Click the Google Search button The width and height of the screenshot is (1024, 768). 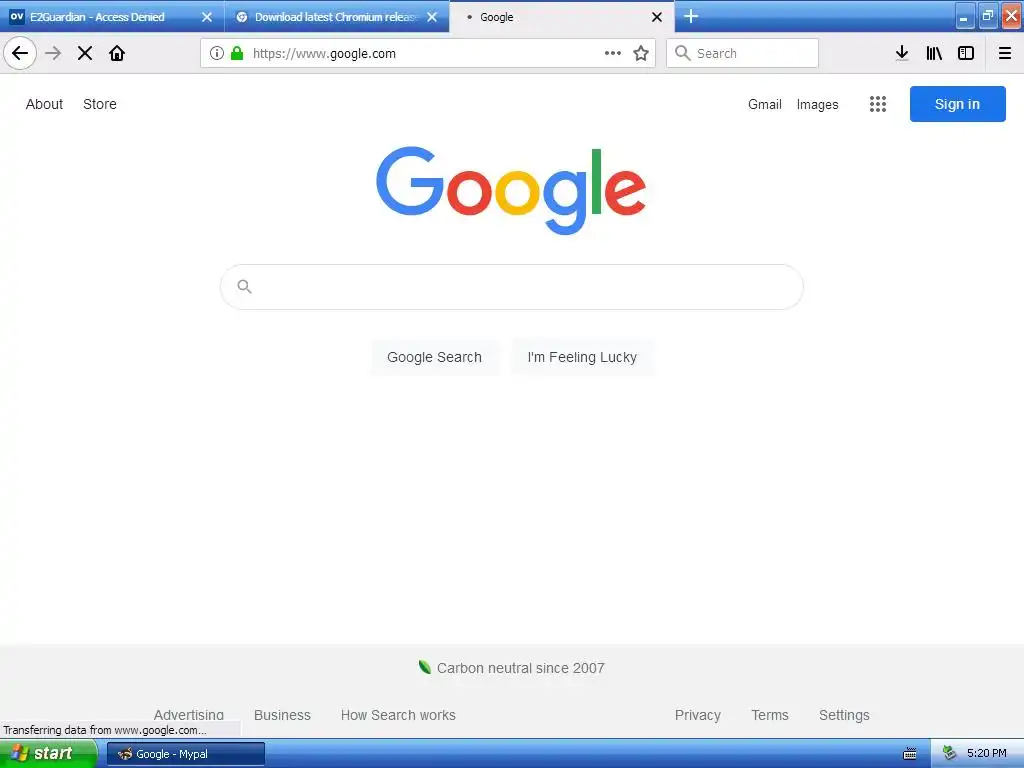tap(434, 357)
